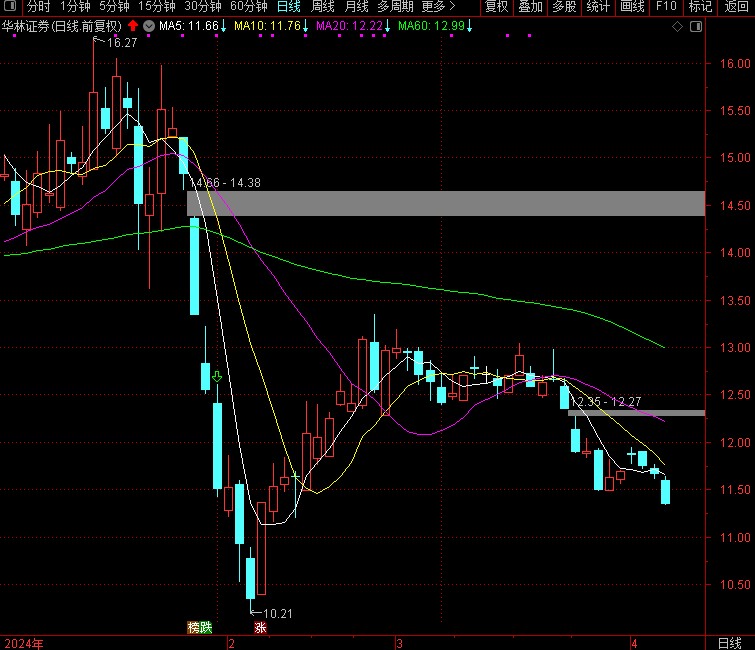Screen dimensions: 755x650
Task: Click the 涨 marker at chart bottom
Action: click(260, 627)
